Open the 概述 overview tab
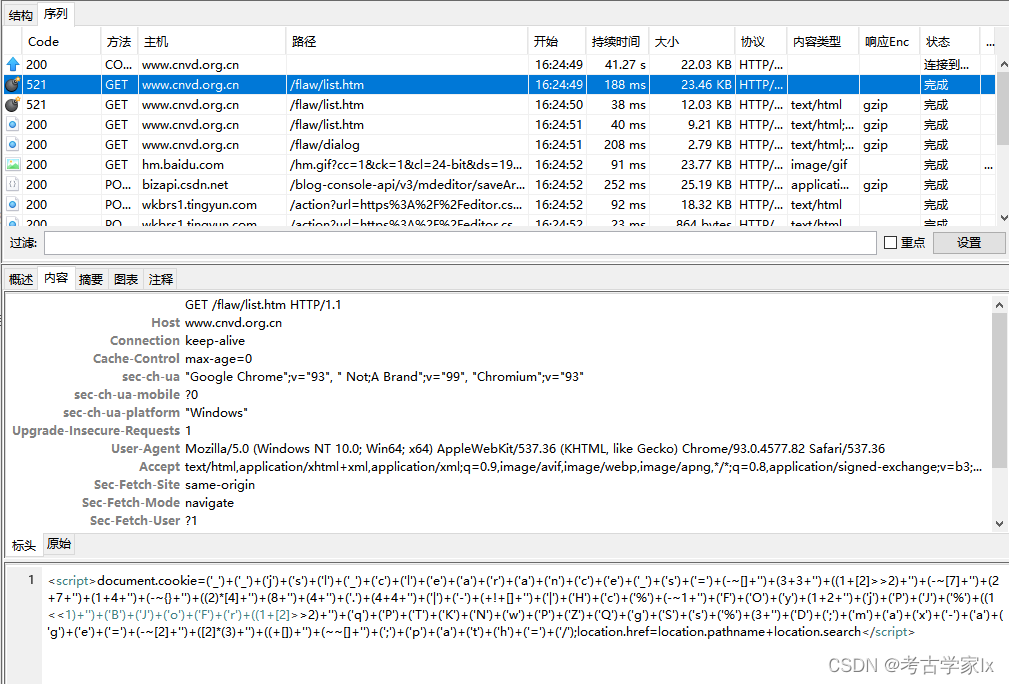The image size is (1009, 684). (21, 279)
